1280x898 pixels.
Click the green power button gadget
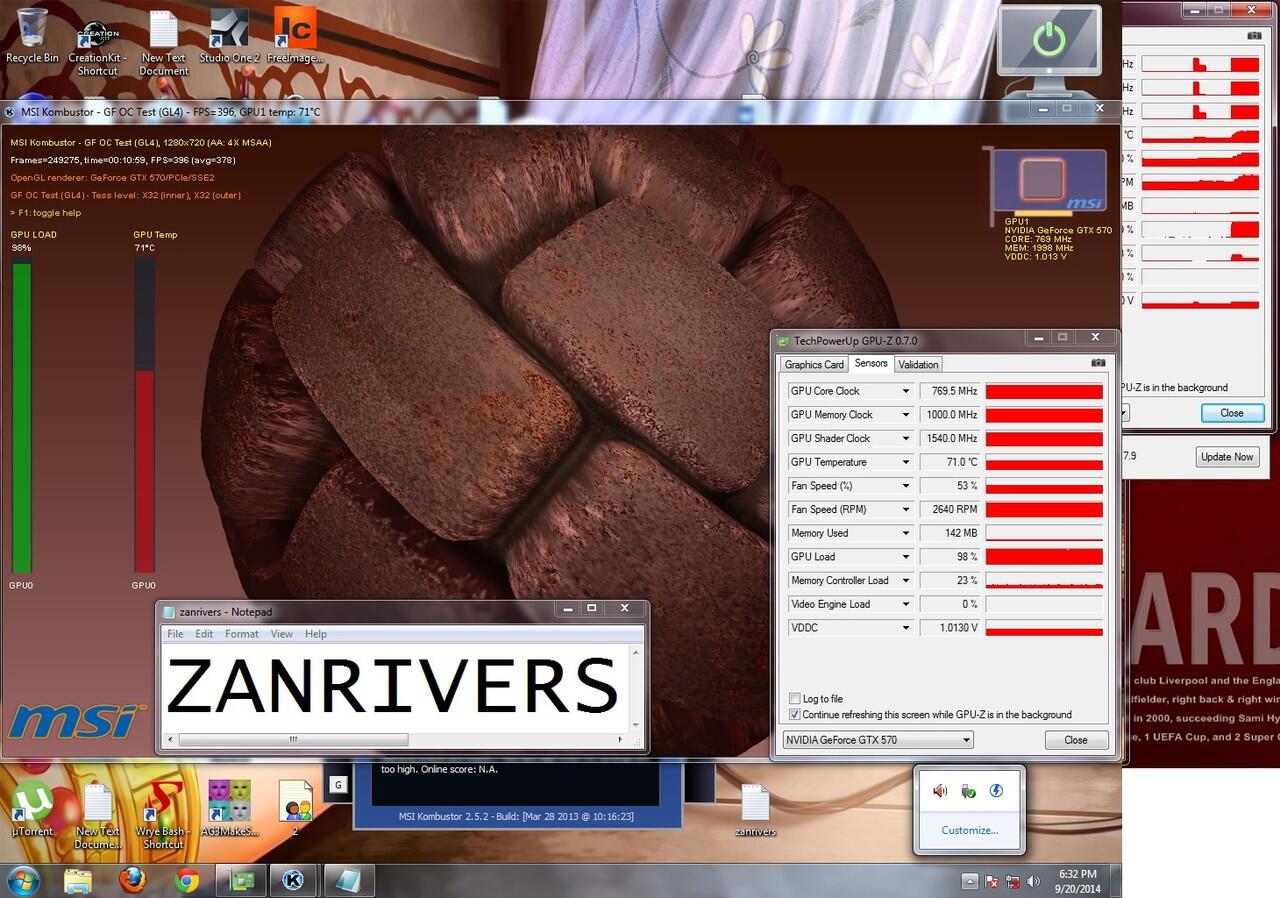tap(1049, 40)
